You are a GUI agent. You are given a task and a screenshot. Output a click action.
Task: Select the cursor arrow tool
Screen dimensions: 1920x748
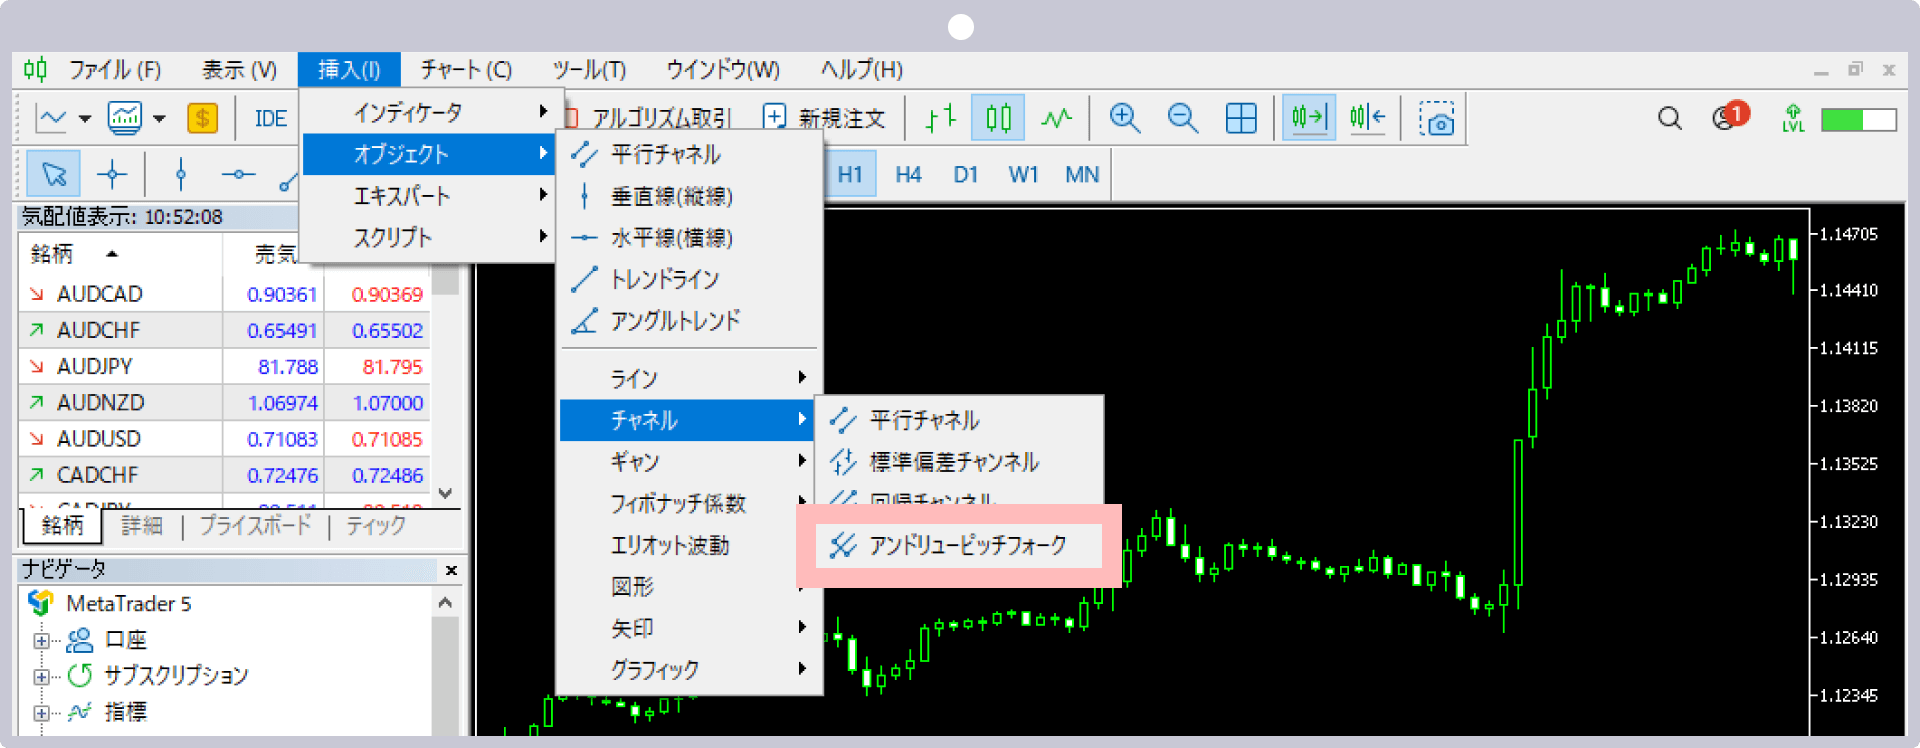[54, 175]
